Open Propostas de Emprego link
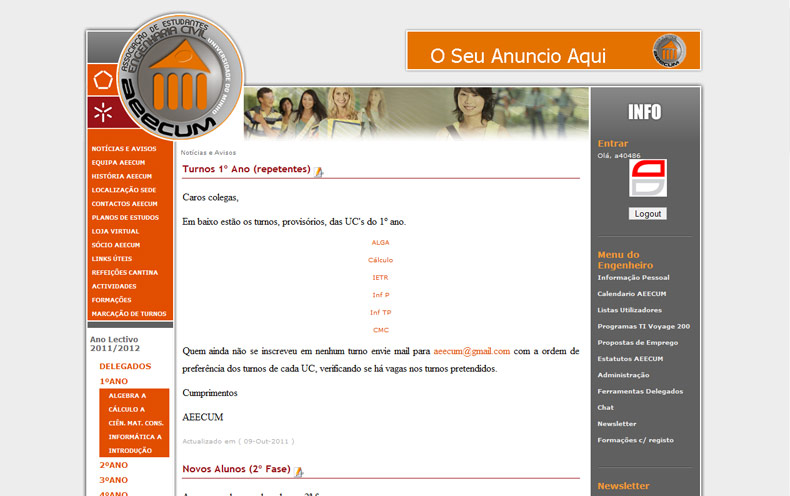790x496 pixels. 638,342
